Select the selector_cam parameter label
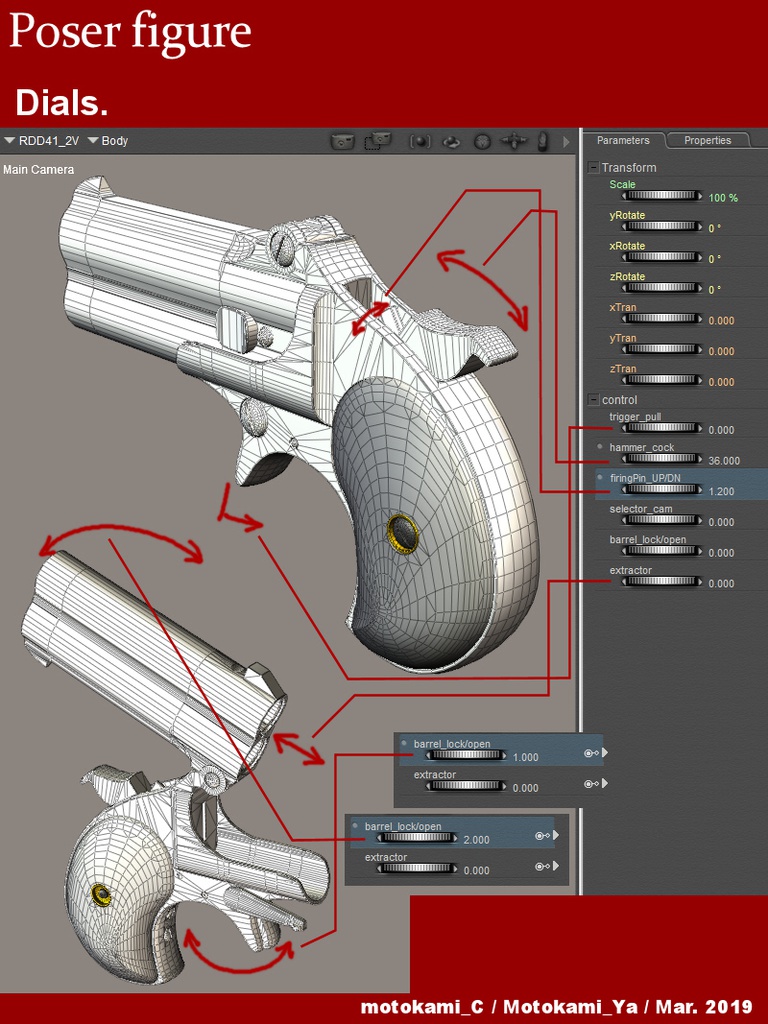 (641, 509)
